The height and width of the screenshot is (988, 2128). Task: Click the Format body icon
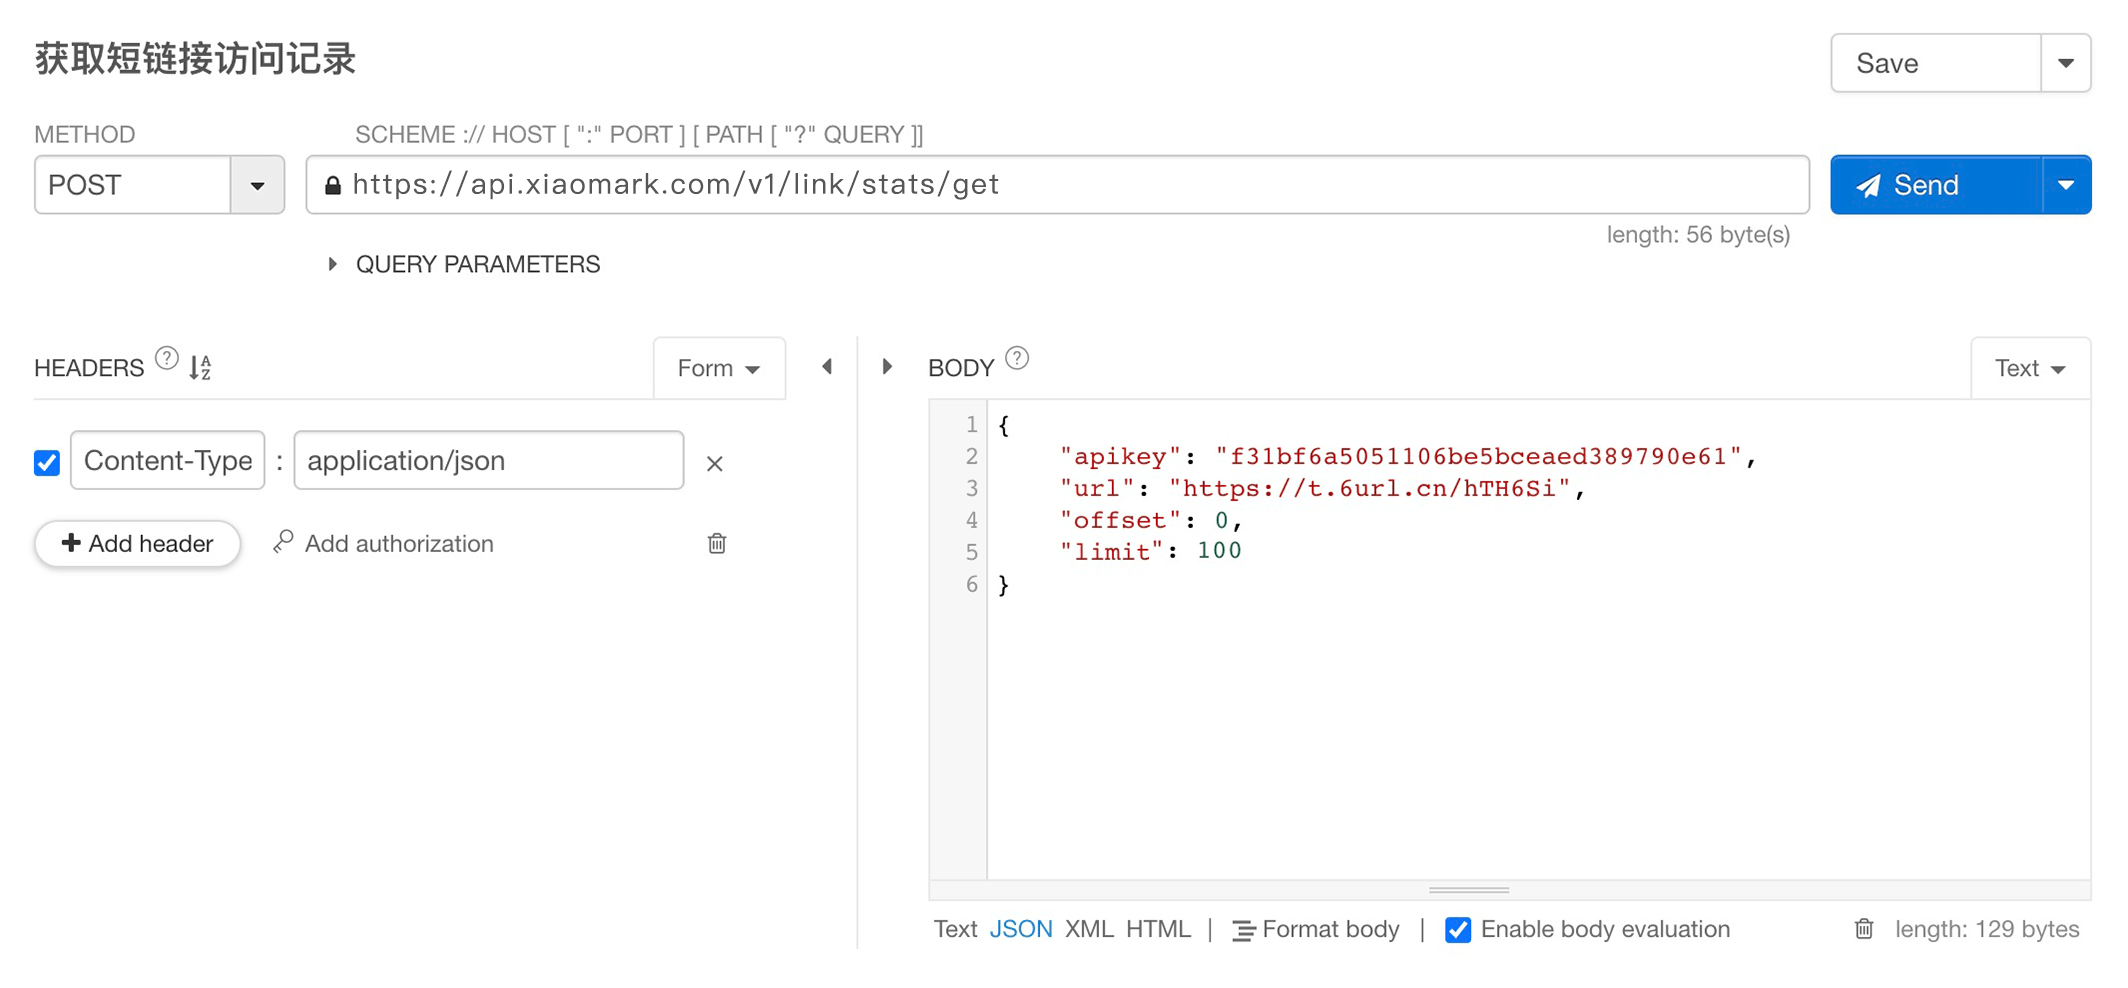tap(1243, 930)
